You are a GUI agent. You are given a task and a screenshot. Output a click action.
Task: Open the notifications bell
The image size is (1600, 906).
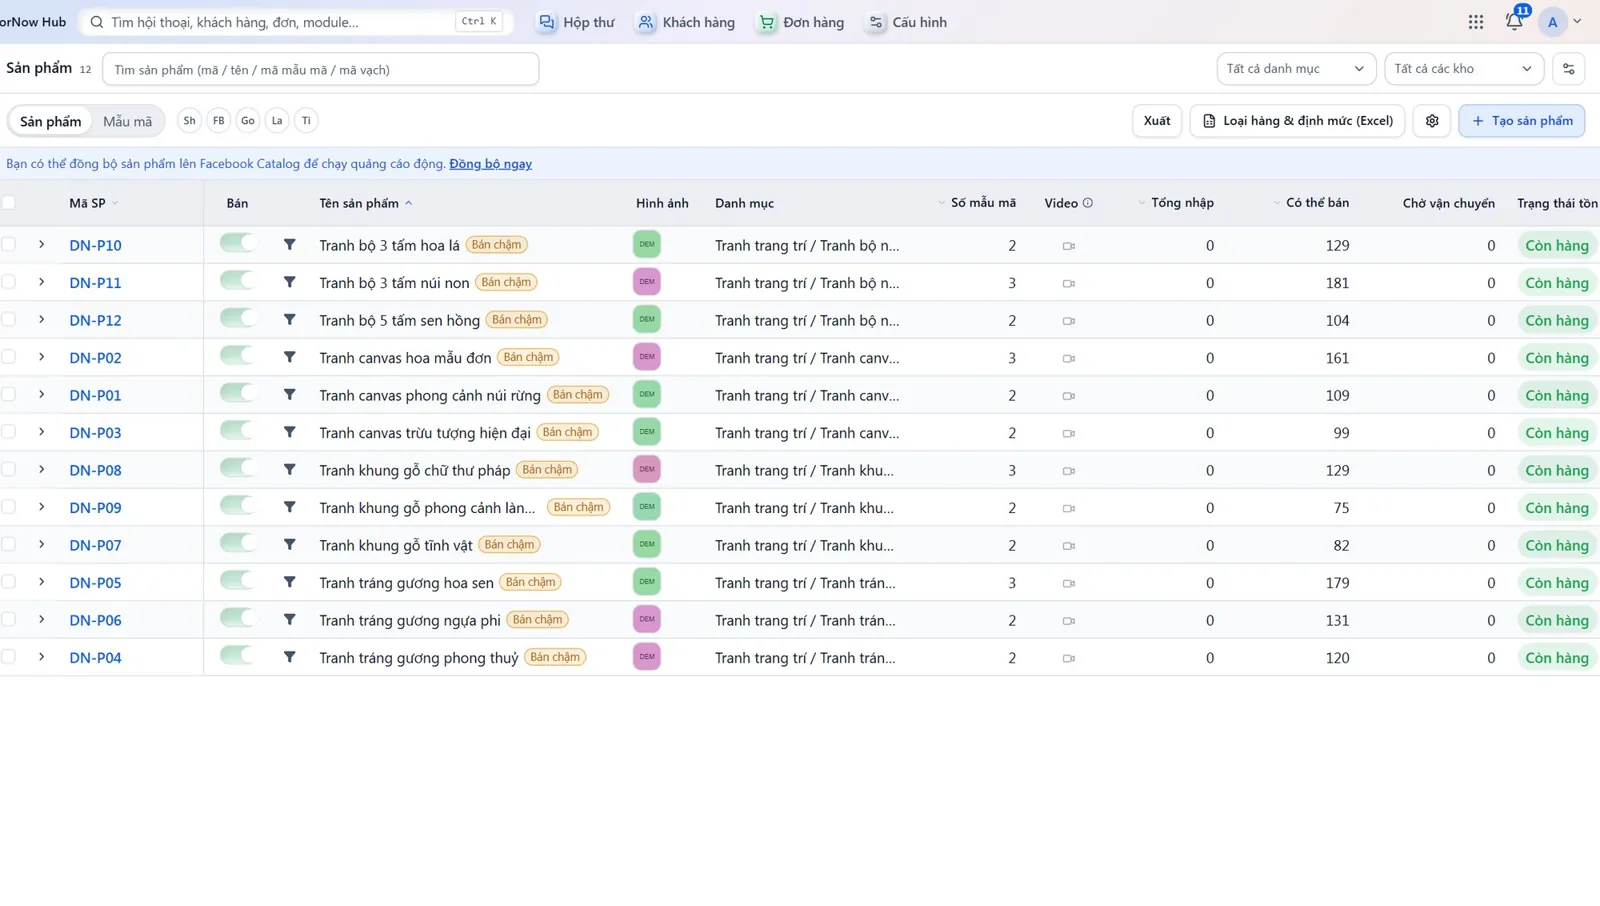point(1514,22)
